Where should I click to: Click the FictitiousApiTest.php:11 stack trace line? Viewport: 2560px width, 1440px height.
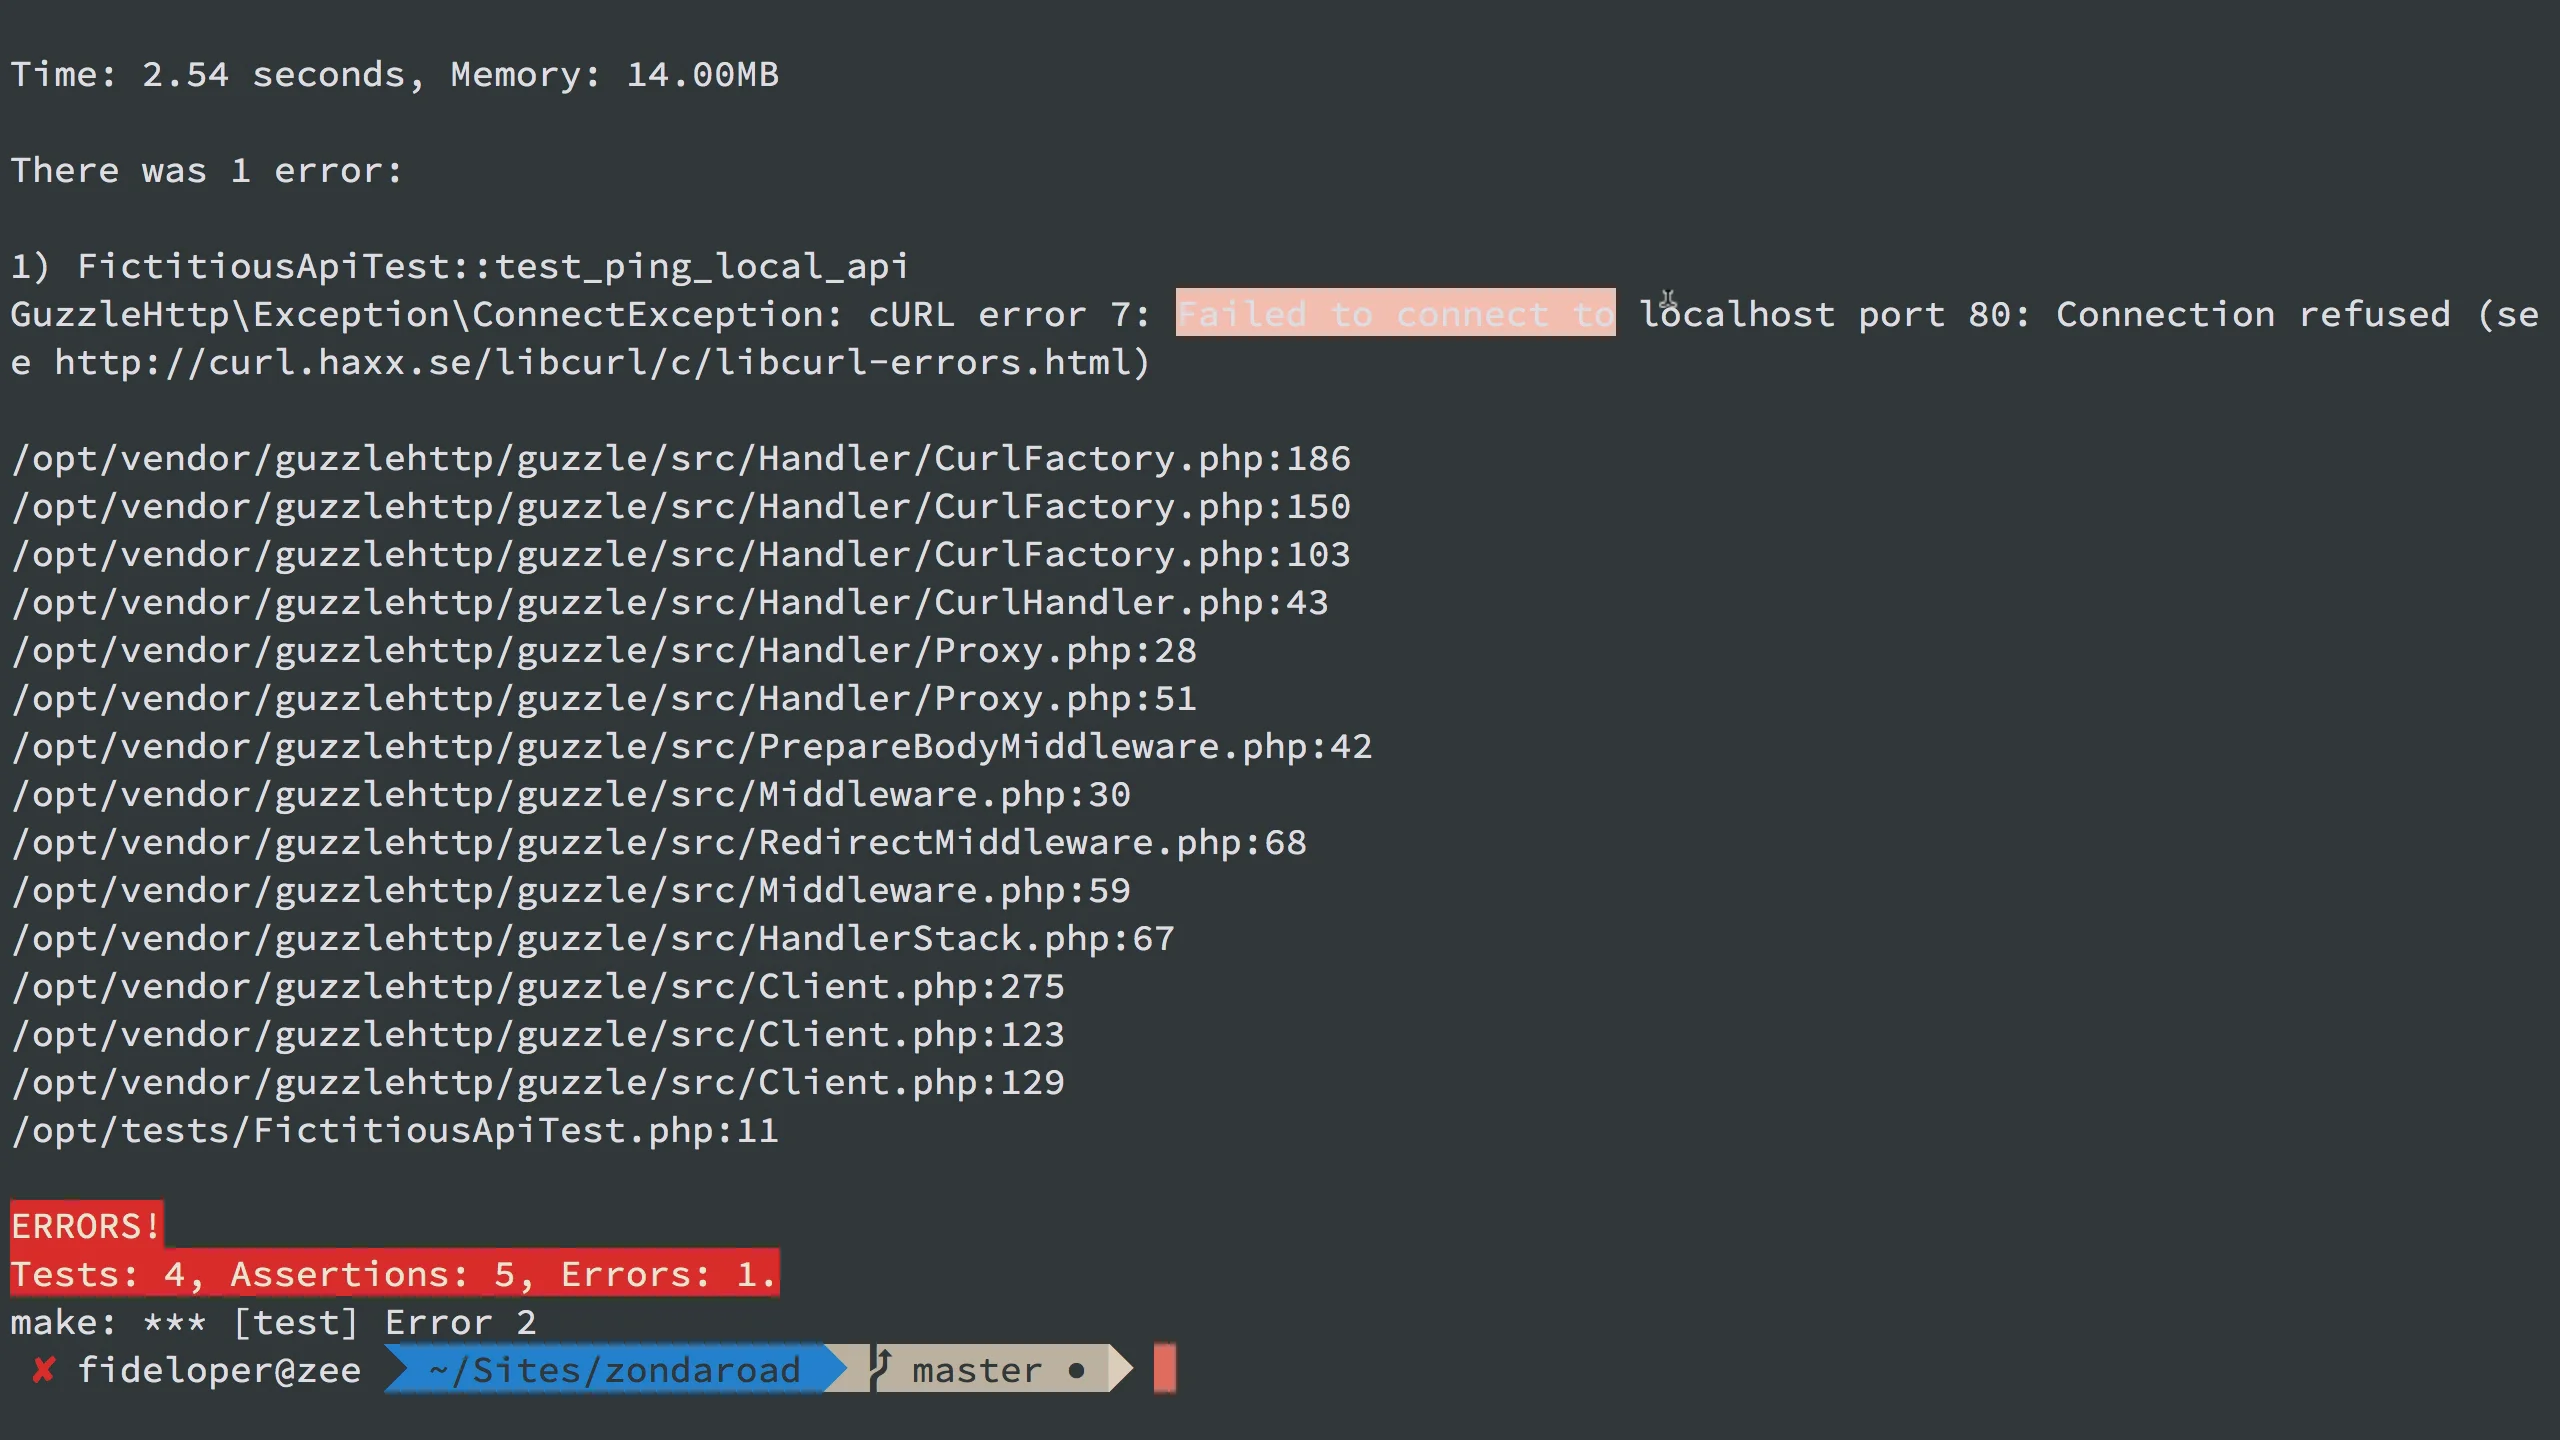click(394, 1131)
